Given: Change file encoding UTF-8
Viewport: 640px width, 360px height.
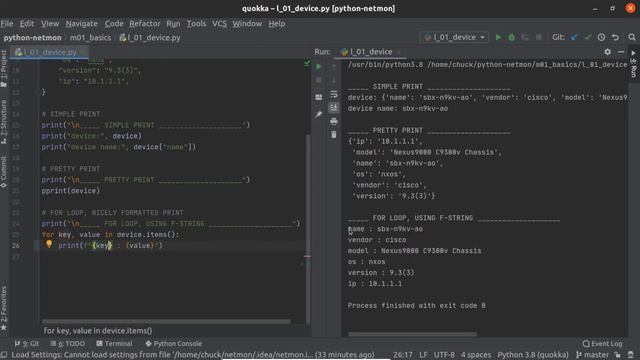Looking at the screenshot, I should 444,355.
